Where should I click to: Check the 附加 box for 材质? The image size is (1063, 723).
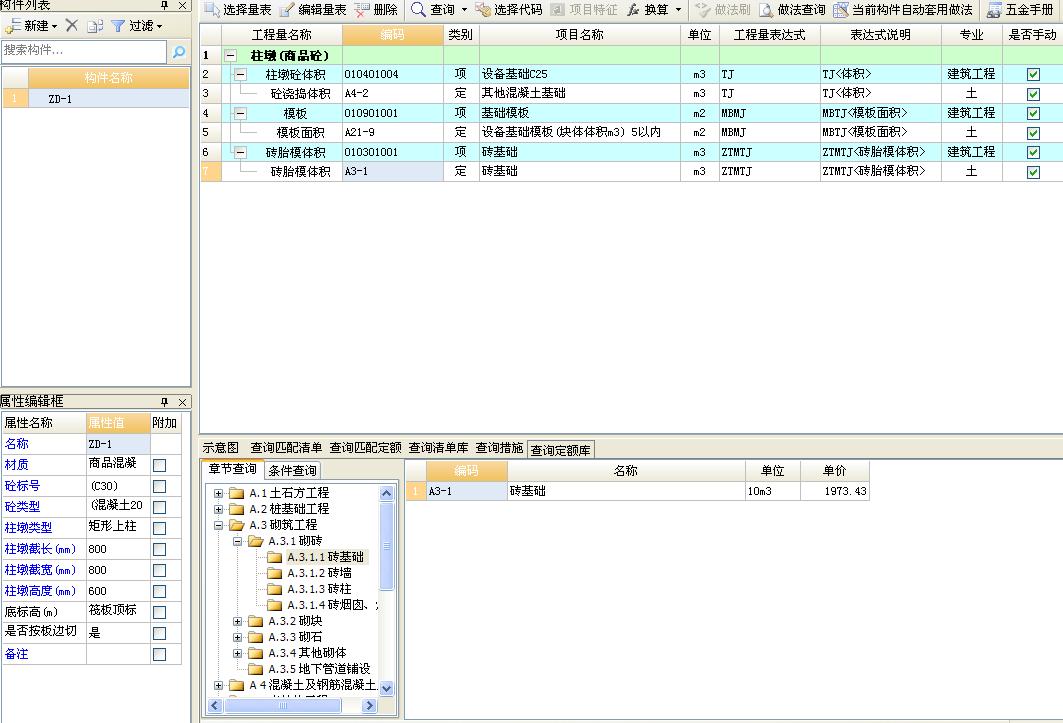[x=159, y=465]
